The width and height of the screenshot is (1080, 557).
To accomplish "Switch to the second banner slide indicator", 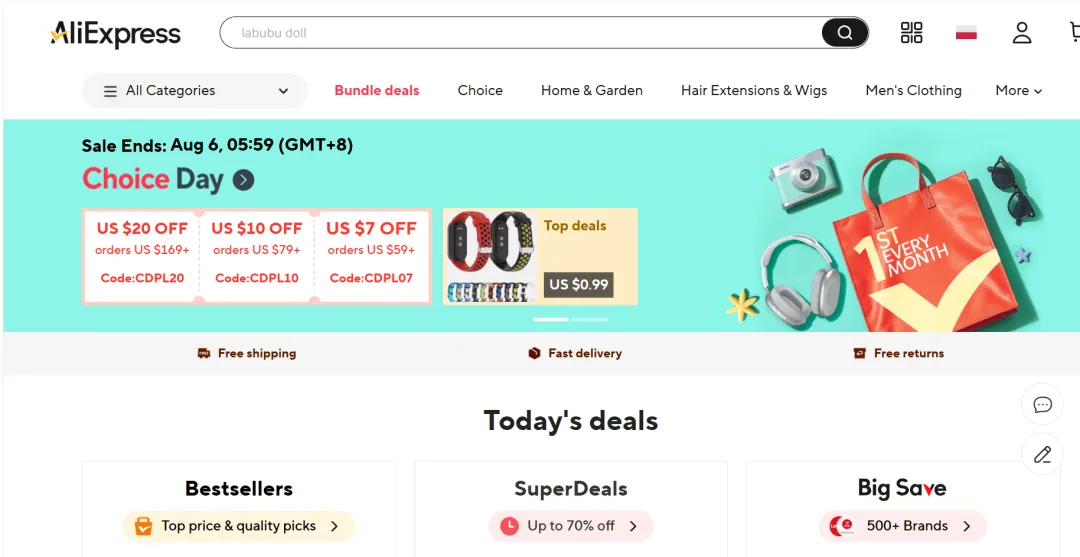I will [x=590, y=319].
